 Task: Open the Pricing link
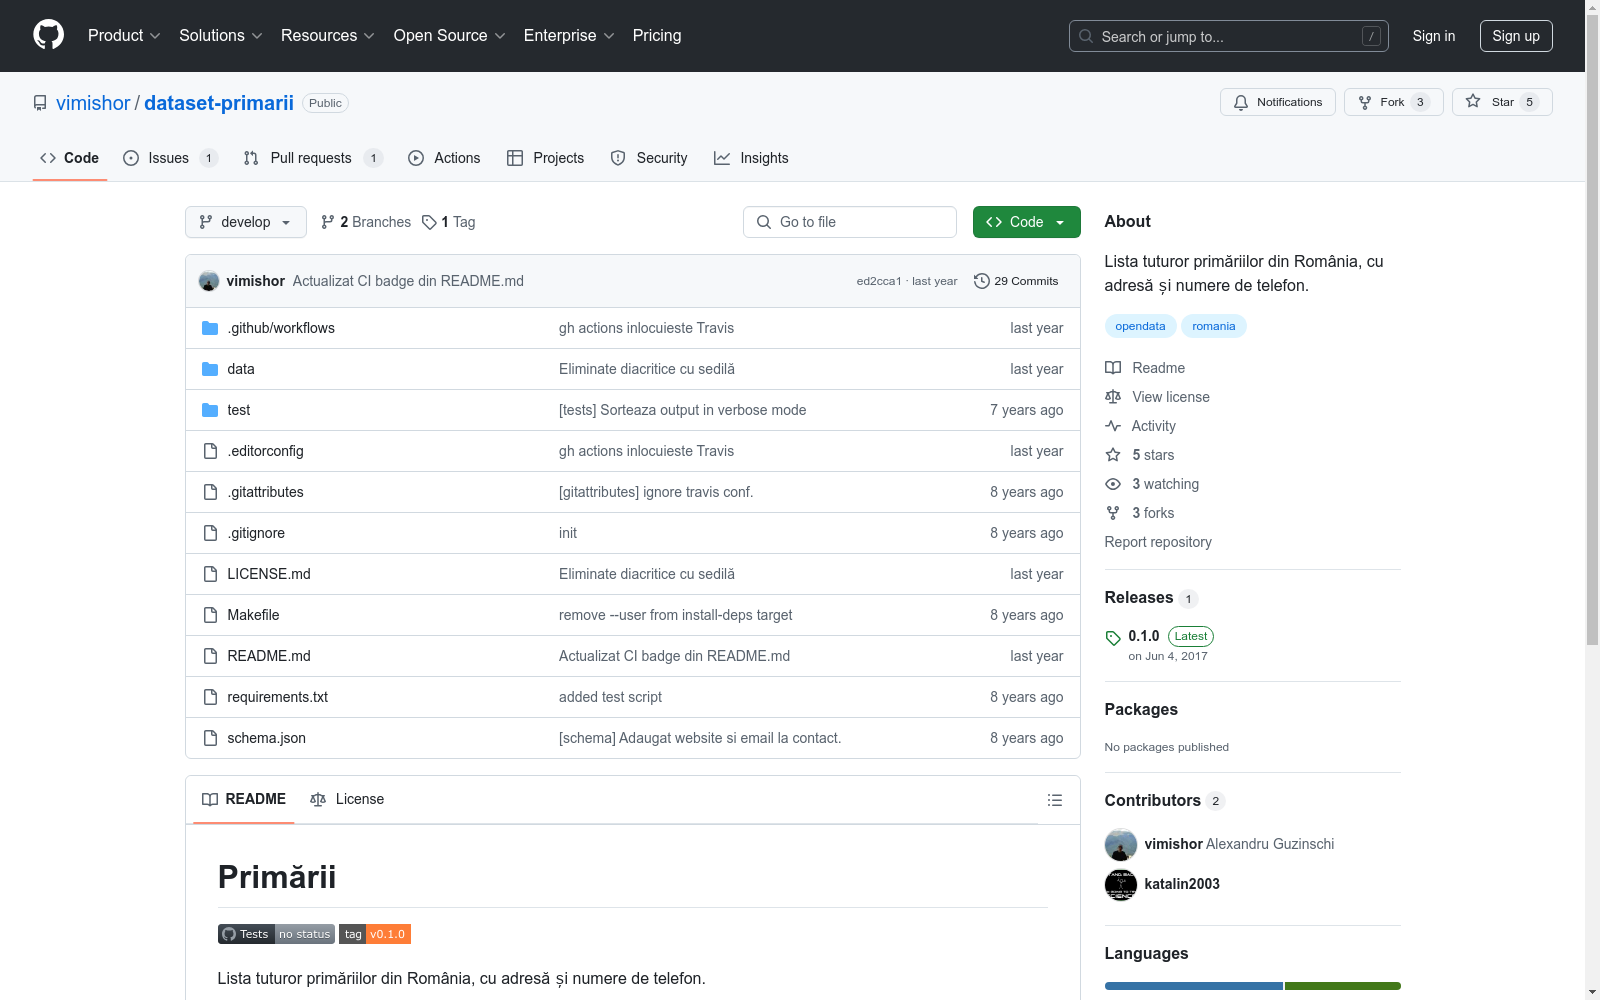pos(657,36)
